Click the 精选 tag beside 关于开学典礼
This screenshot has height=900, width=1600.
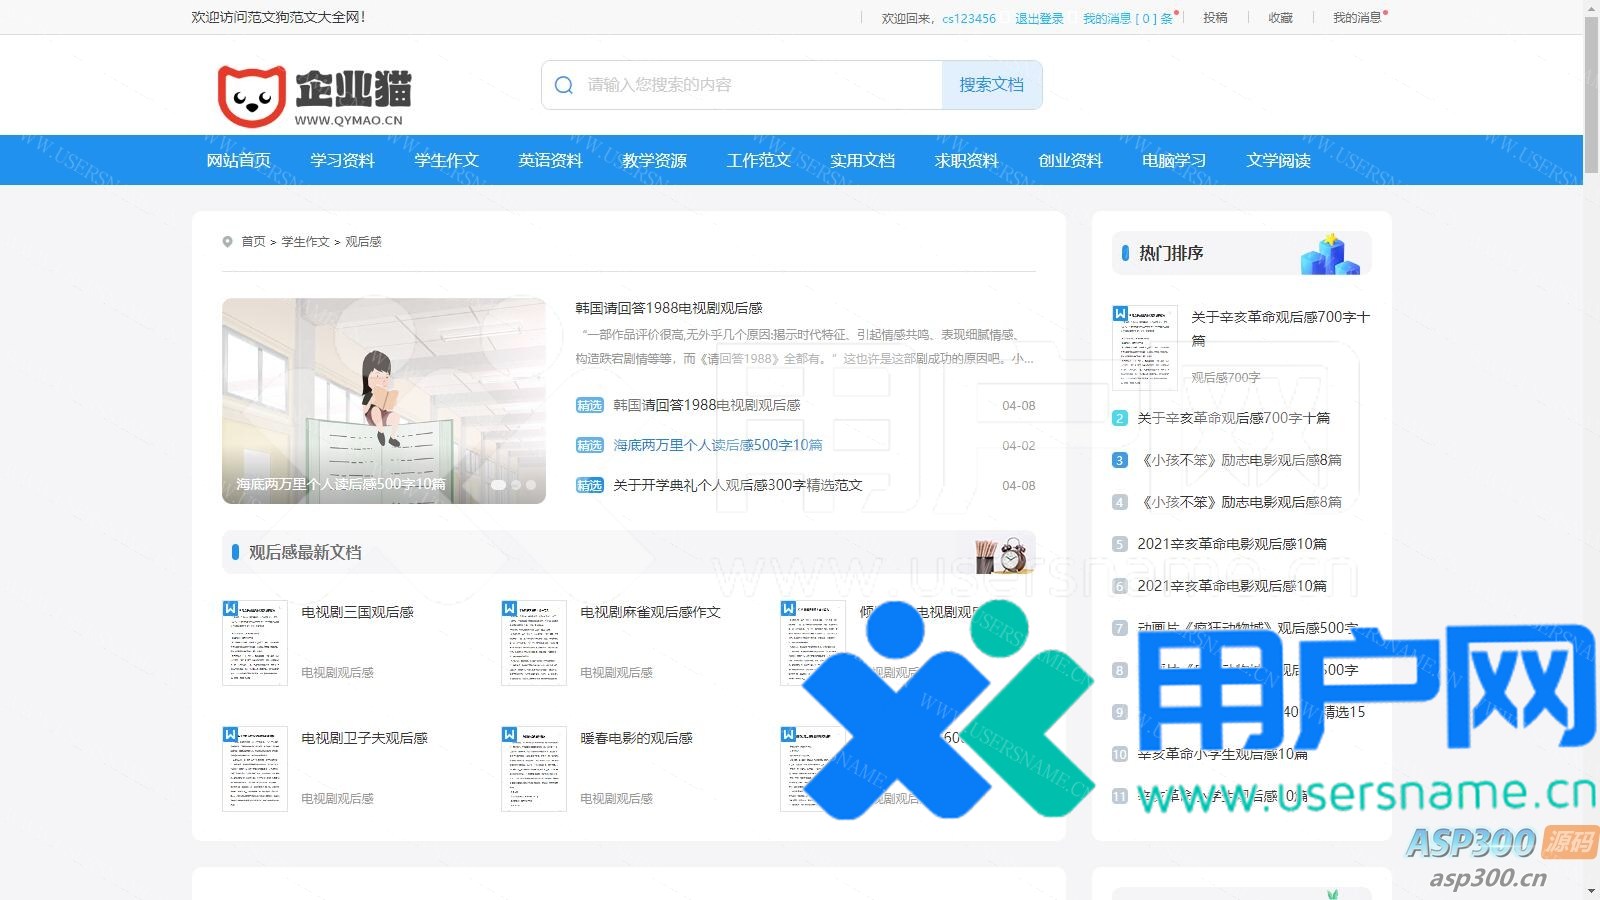(x=590, y=485)
